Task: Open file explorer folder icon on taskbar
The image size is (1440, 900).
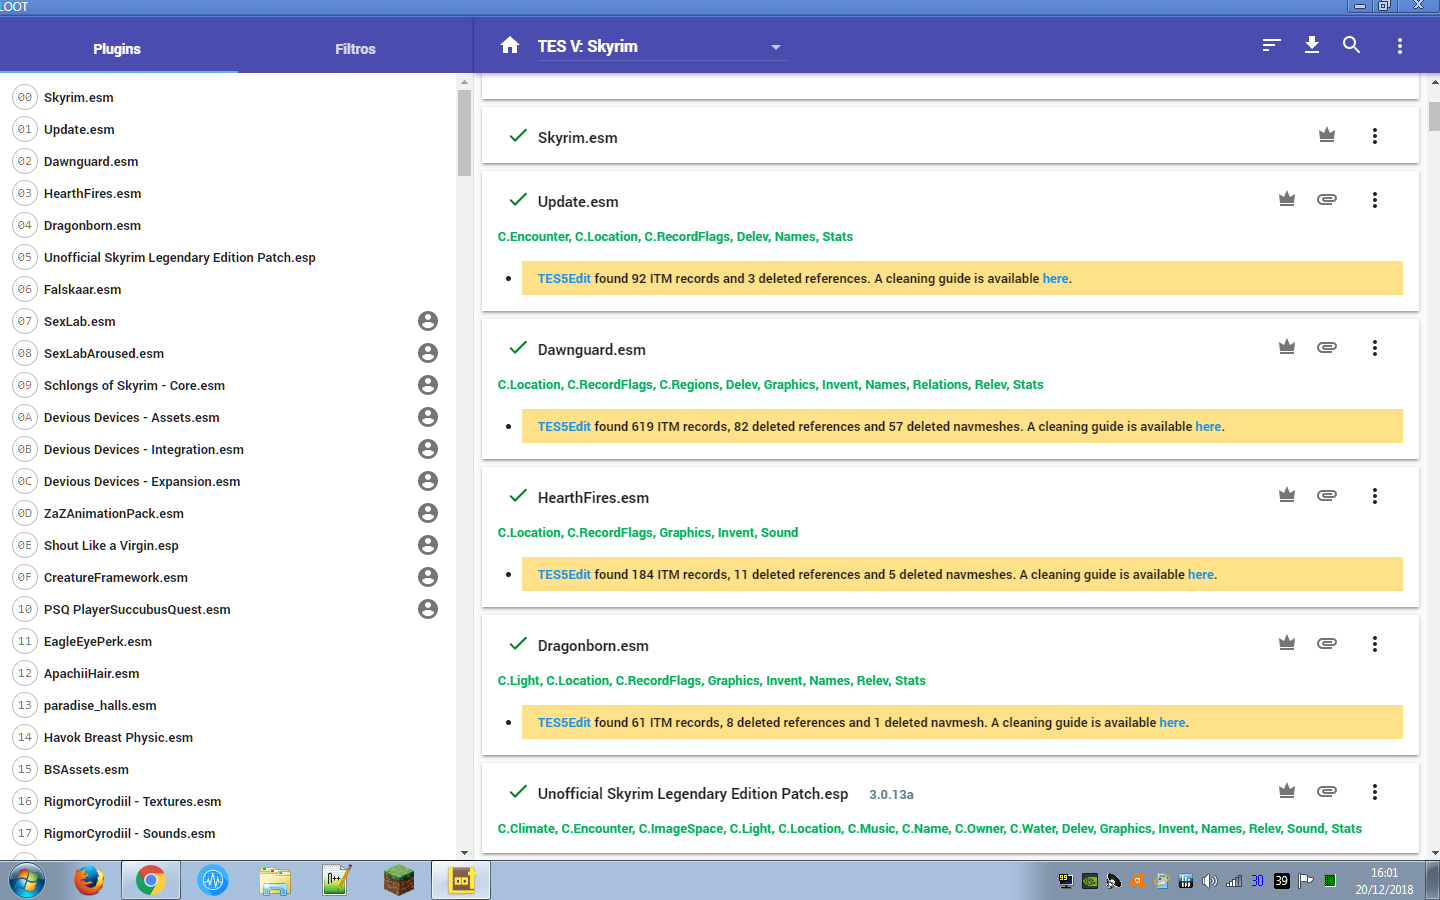Action: (x=274, y=881)
